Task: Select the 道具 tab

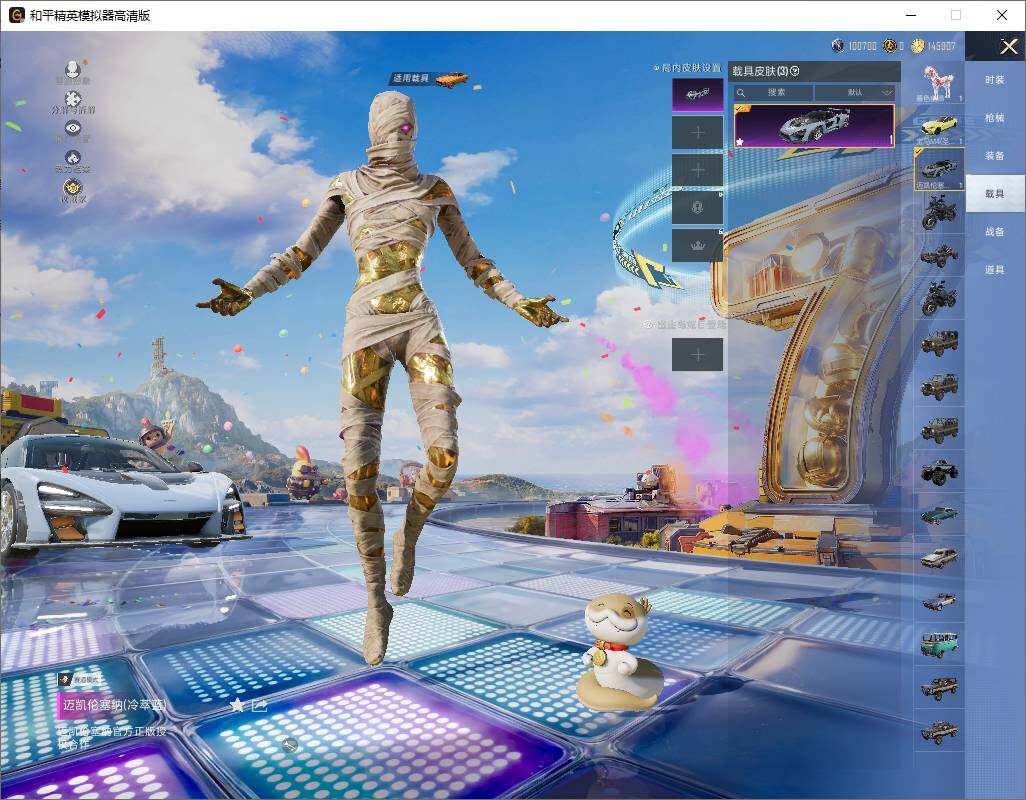Action: click(x=994, y=270)
